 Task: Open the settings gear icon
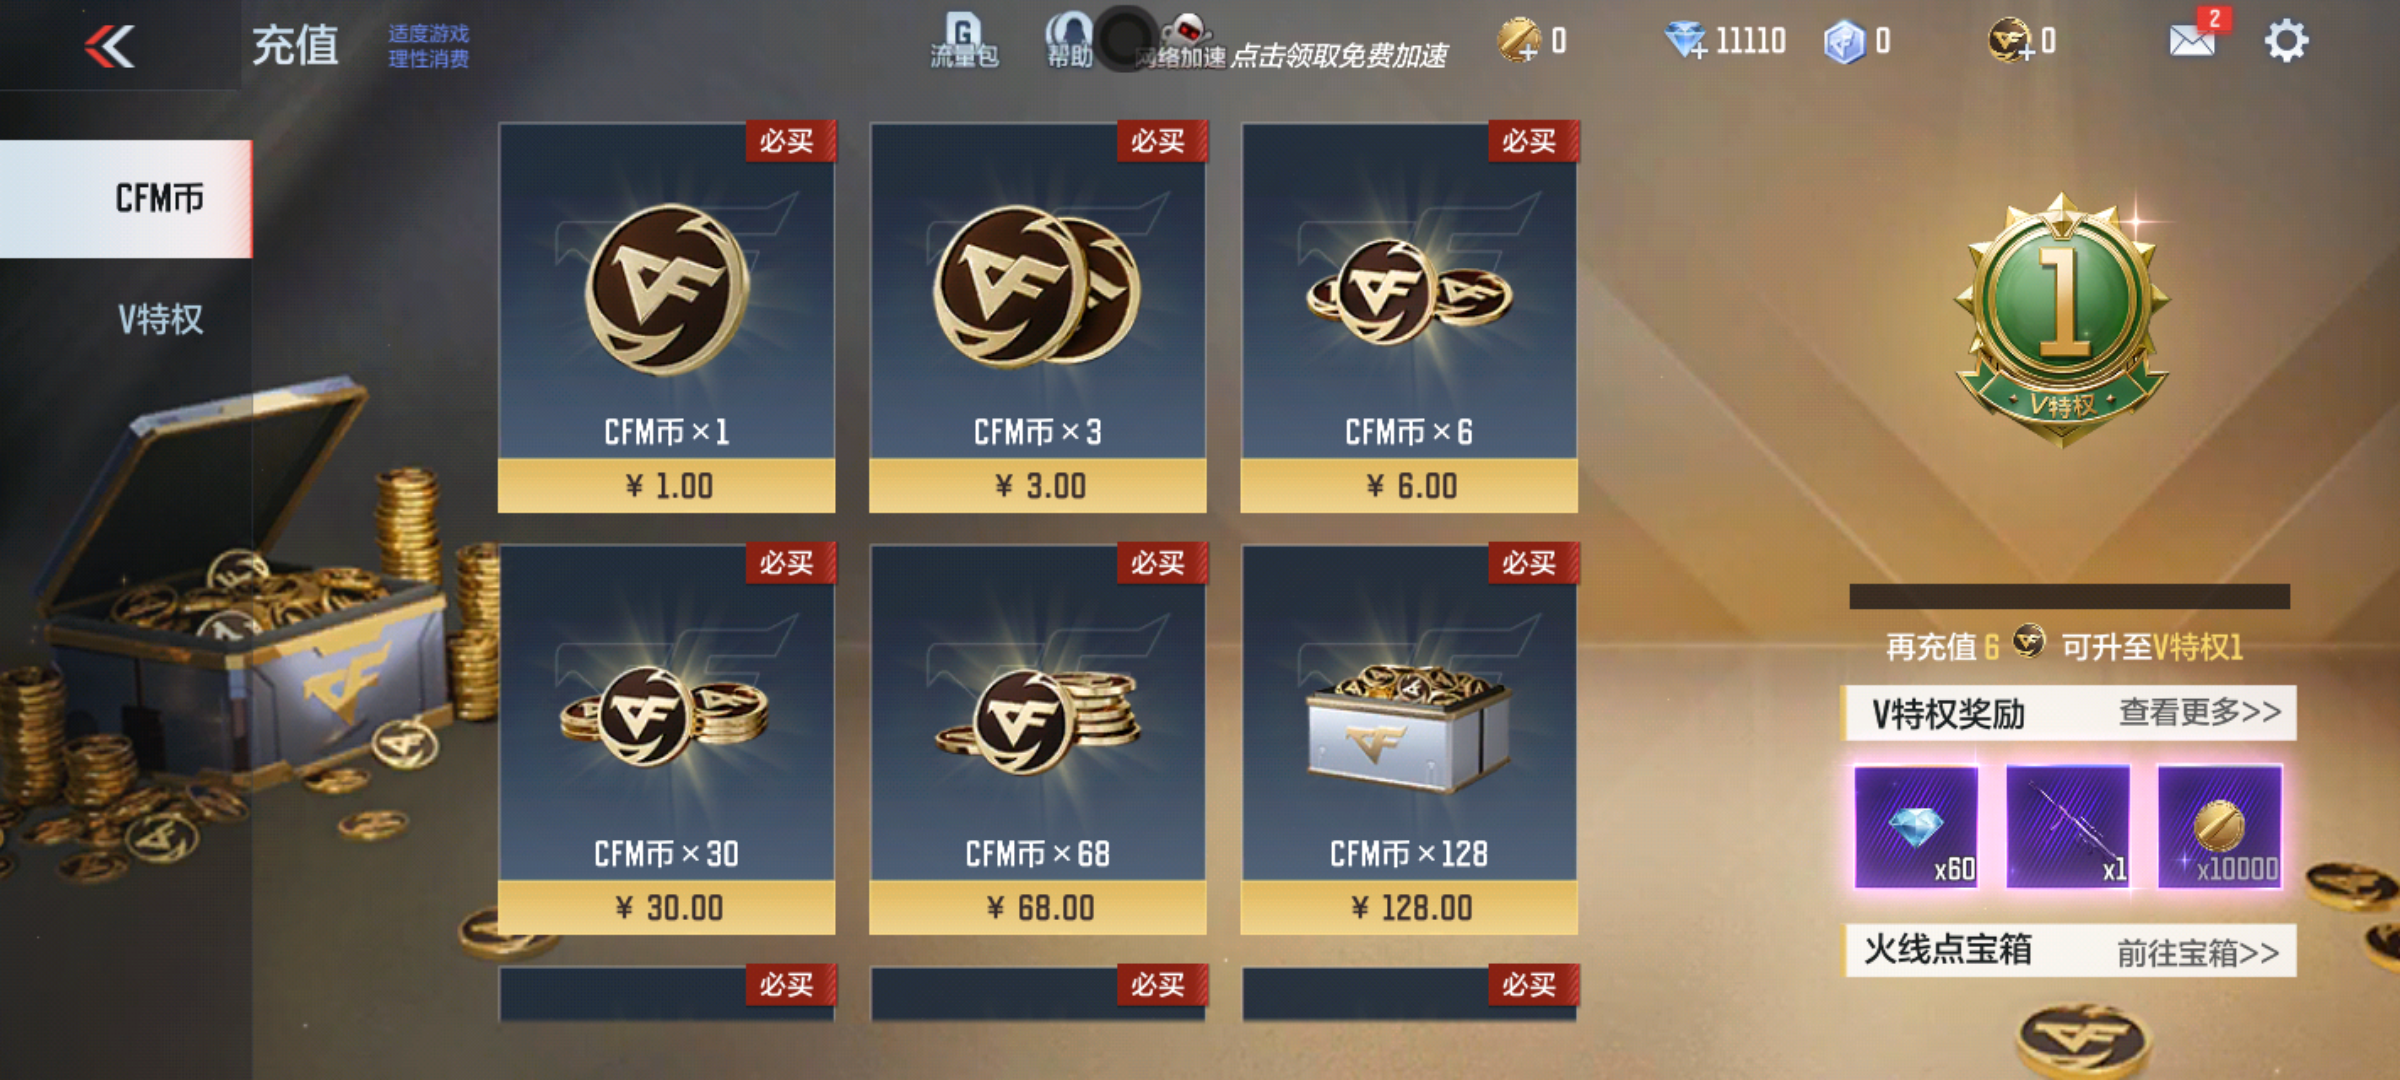point(2286,42)
